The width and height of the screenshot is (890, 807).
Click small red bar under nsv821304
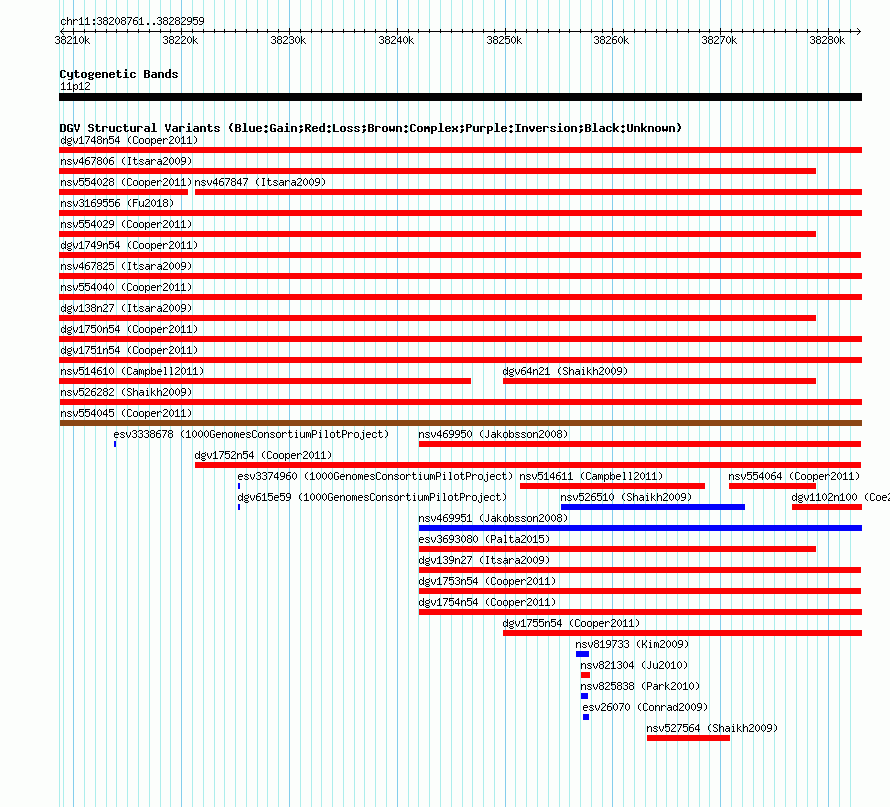(586, 675)
